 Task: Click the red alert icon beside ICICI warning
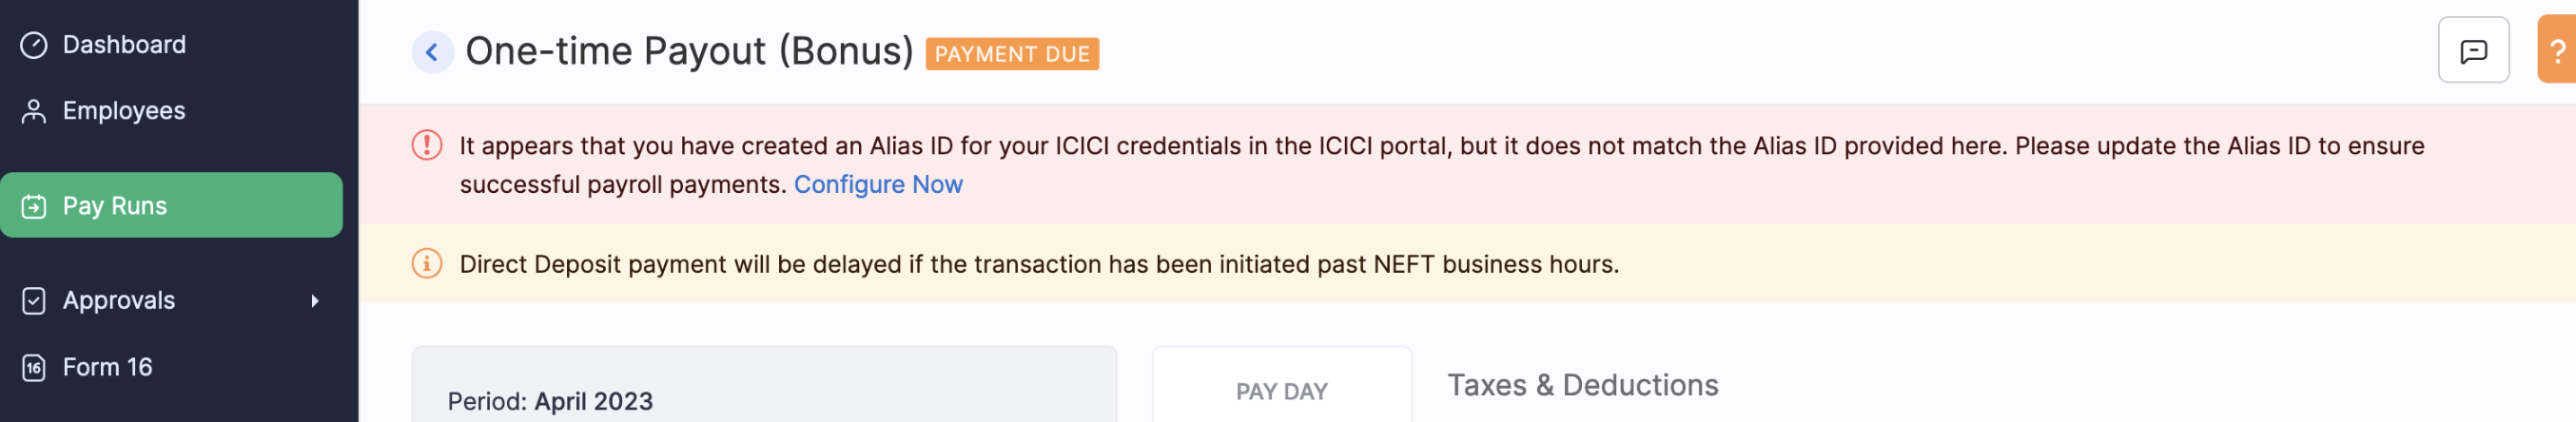pyautogui.click(x=427, y=146)
